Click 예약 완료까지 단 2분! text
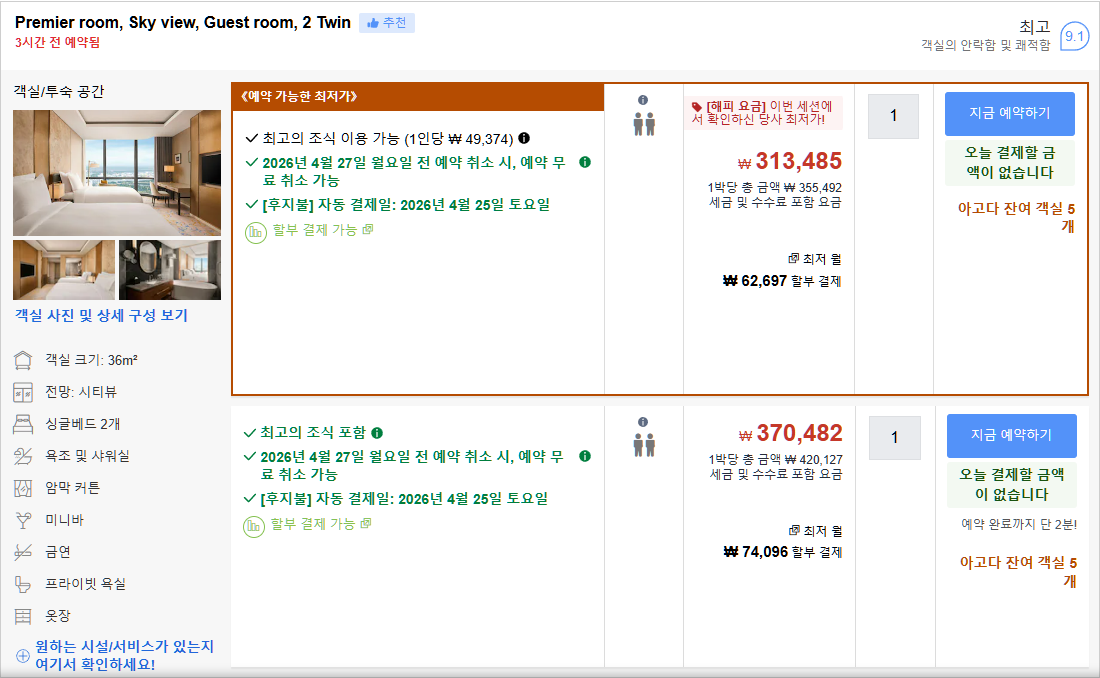 (x=1019, y=524)
